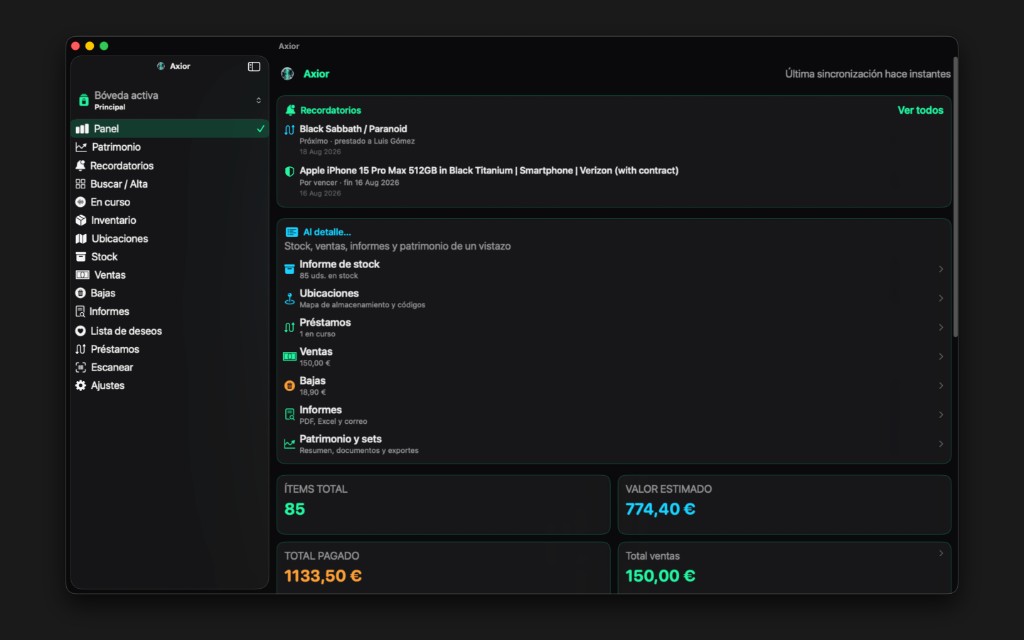Select Ajustes in the sidebar
This screenshot has width=1024, height=640.
click(x=170, y=385)
